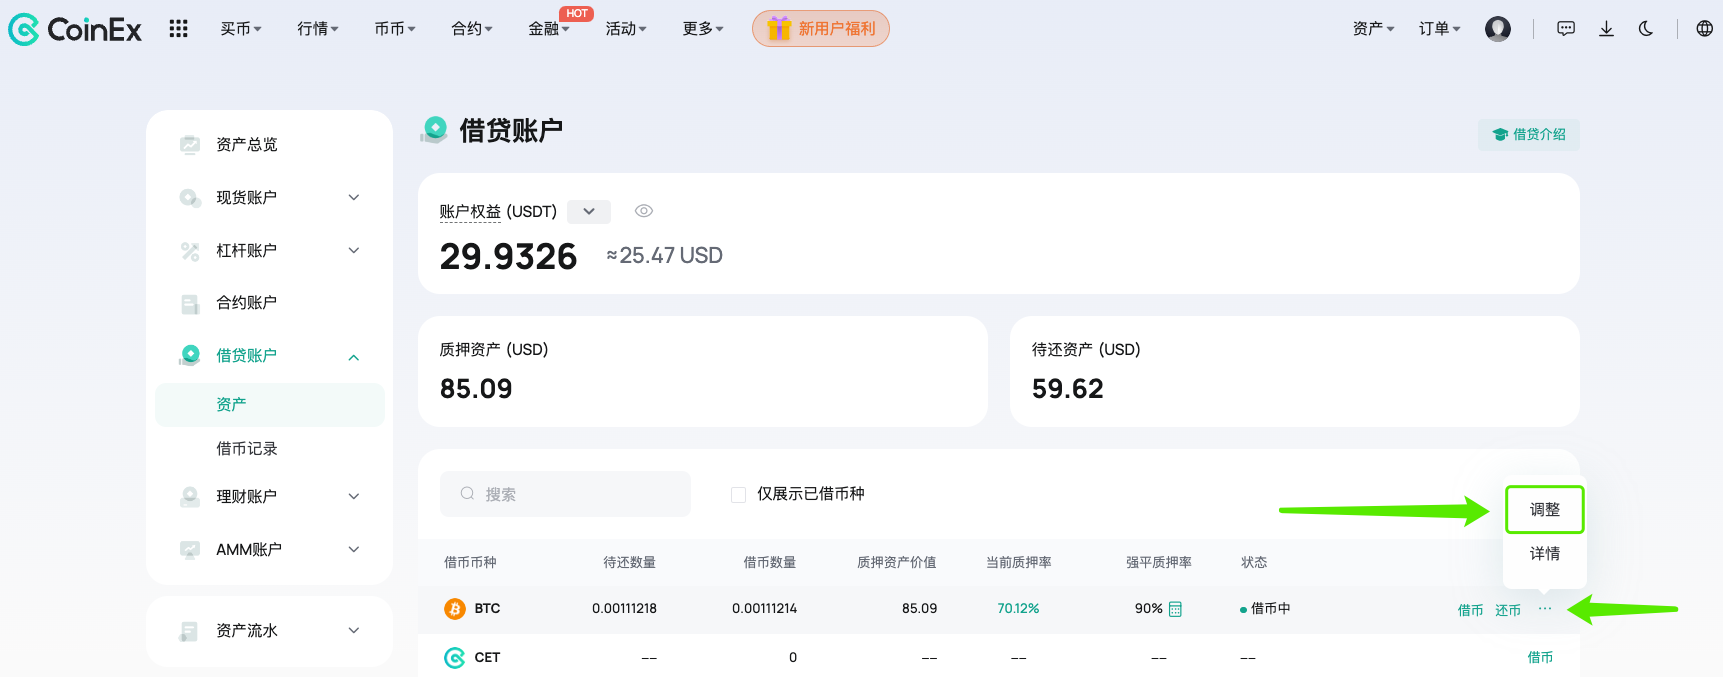Click the 资产流水 sidebar icon
1723x677 pixels.
(189, 631)
